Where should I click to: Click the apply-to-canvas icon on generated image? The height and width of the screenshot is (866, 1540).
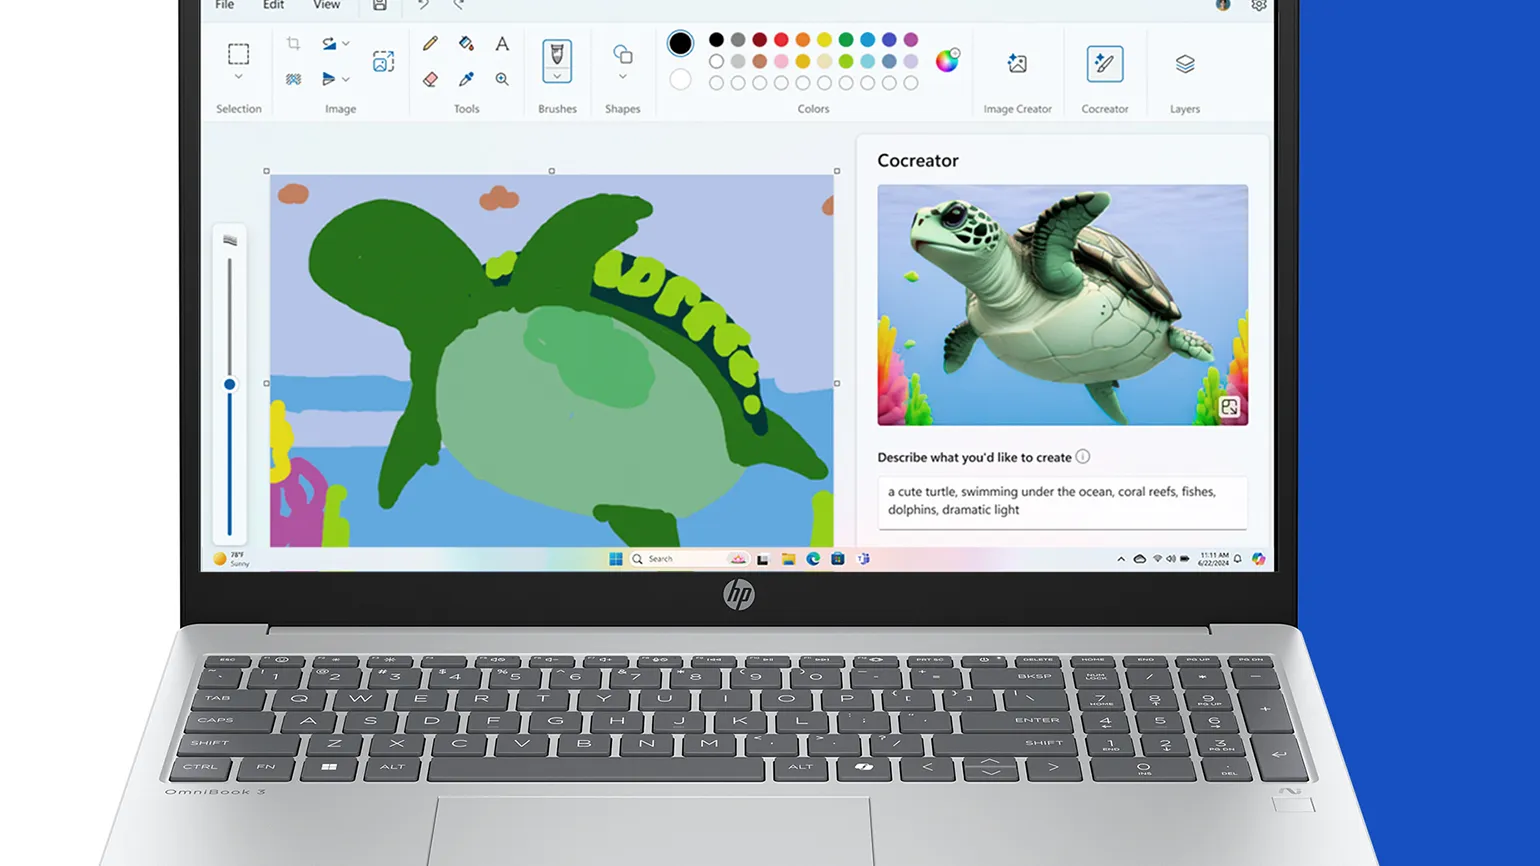click(1229, 407)
